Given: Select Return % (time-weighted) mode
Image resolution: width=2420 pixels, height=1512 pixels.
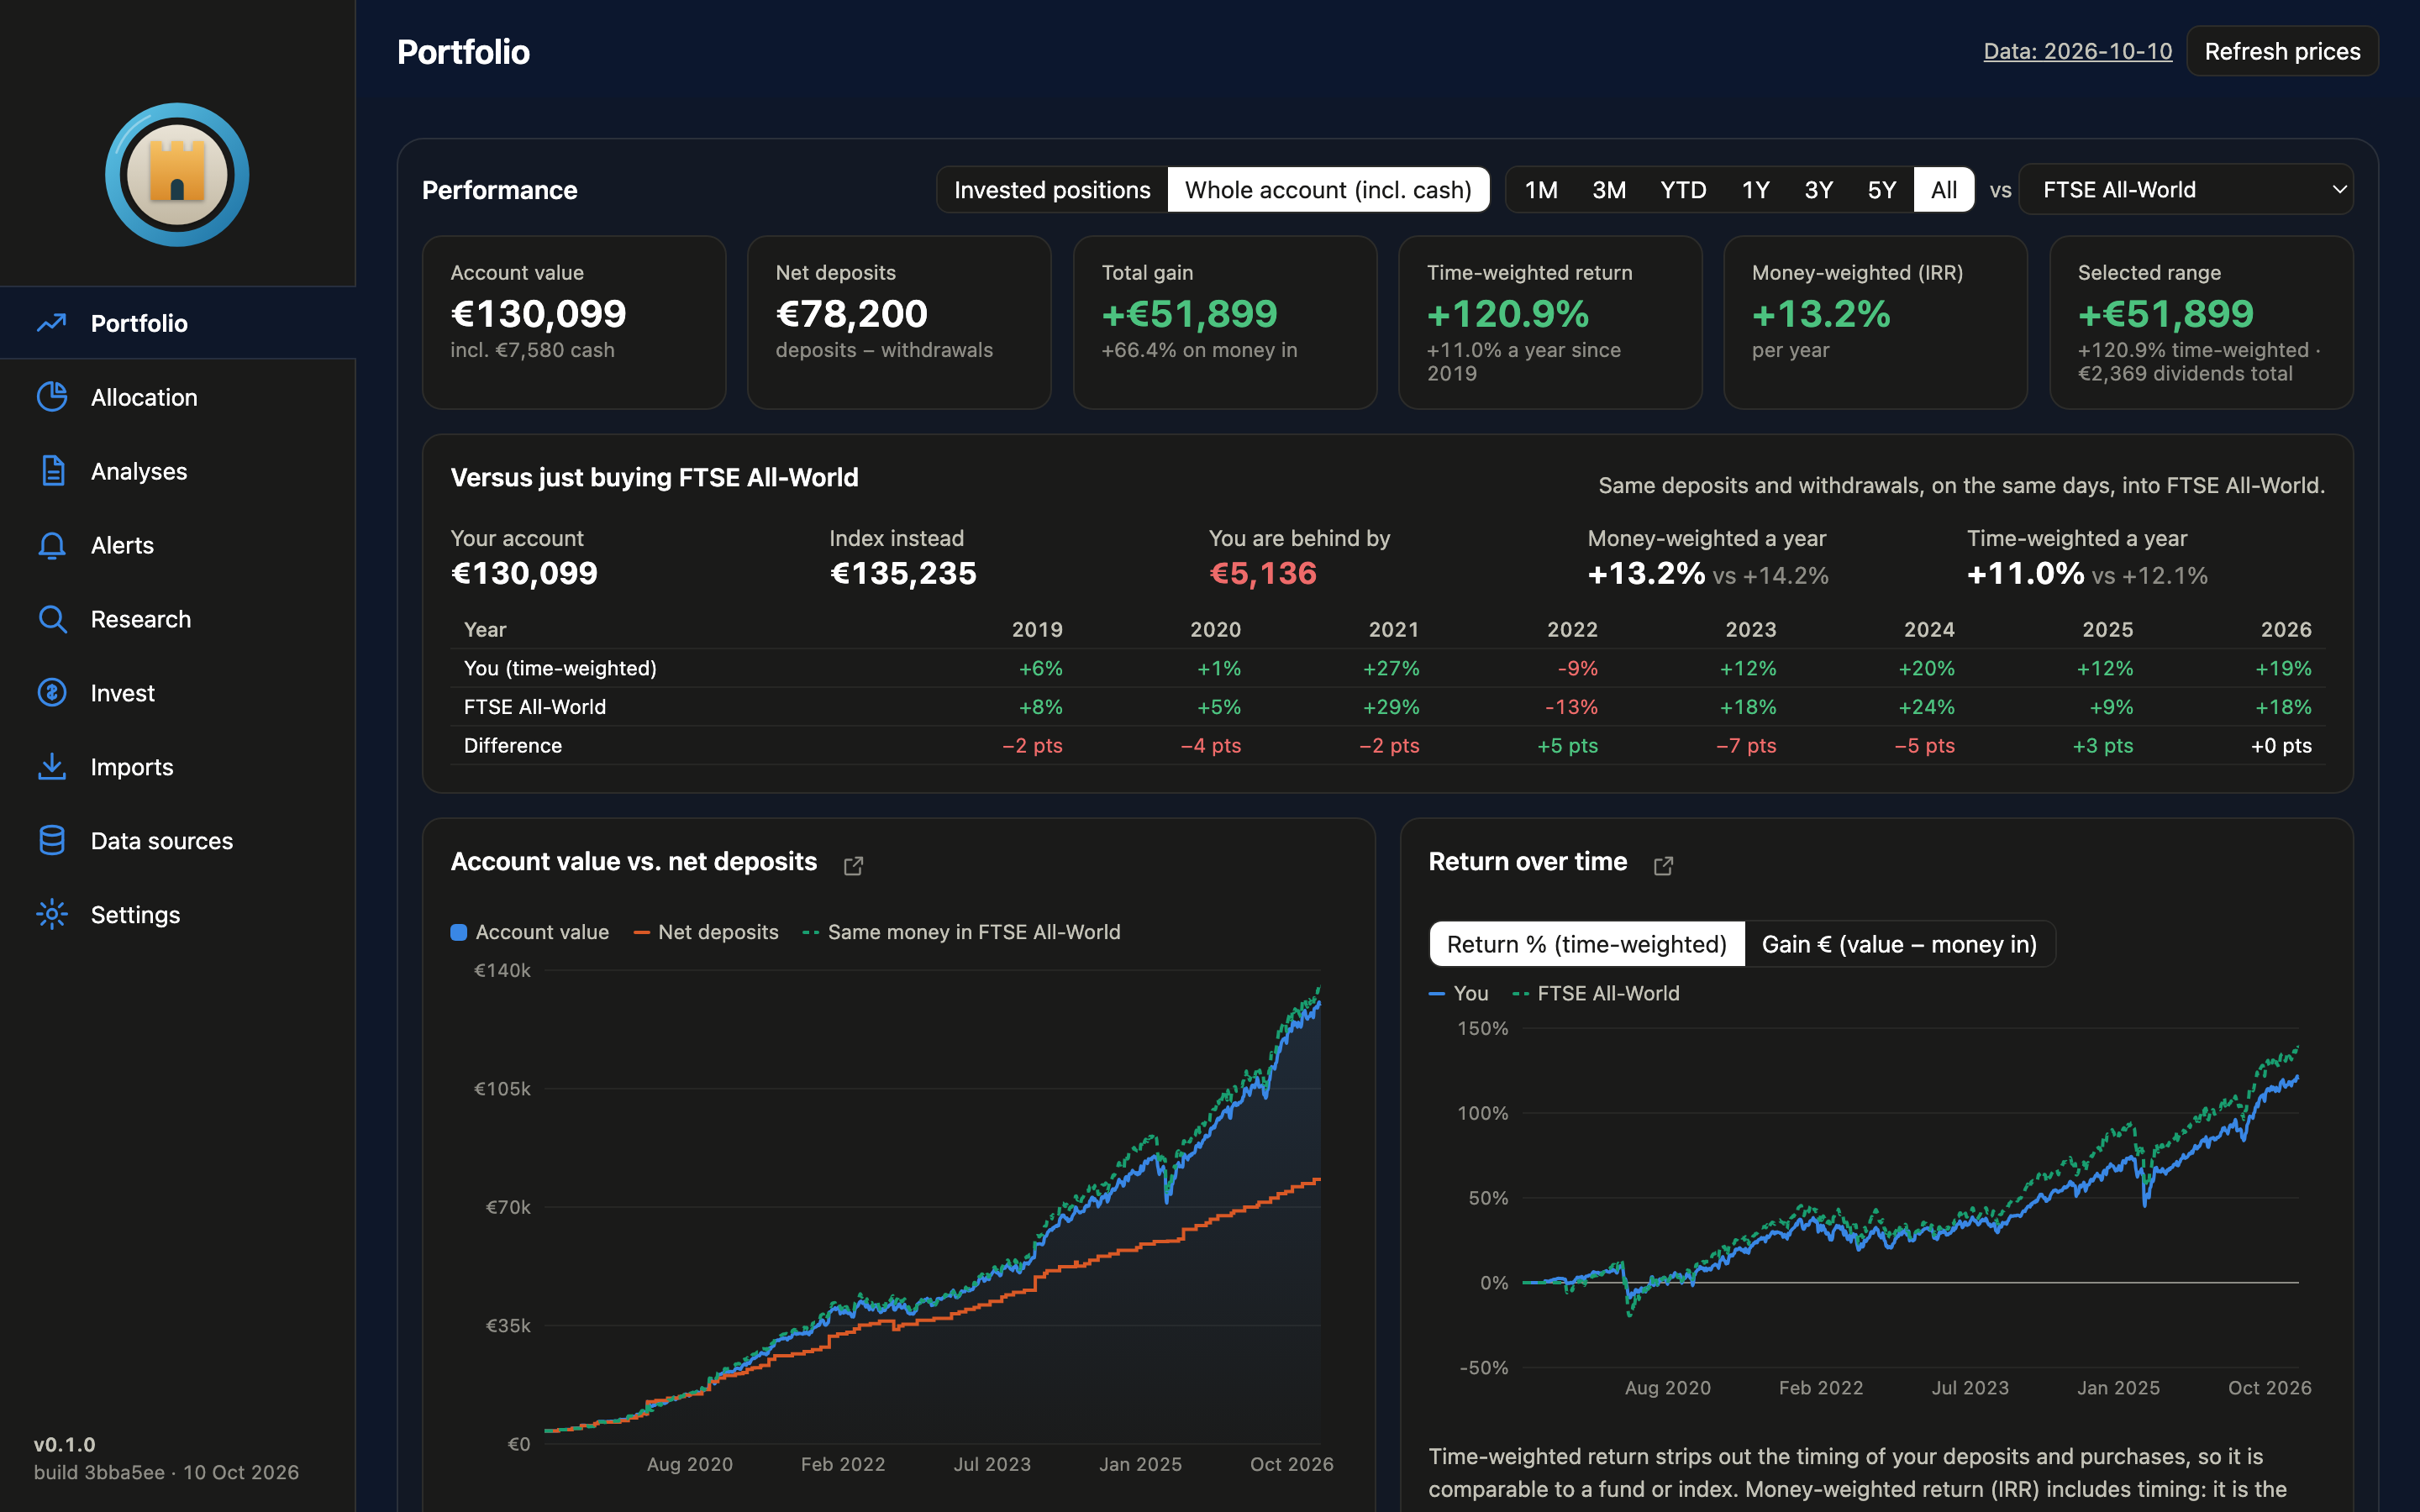Looking at the screenshot, I should [1587, 944].
